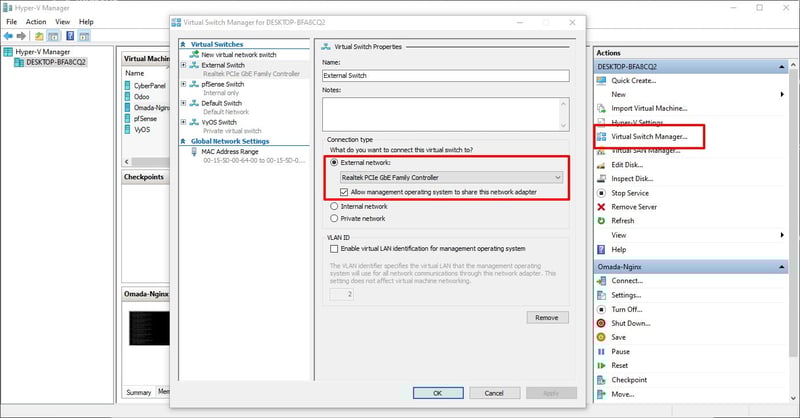Click the Stop Service icon

tap(601, 192)
